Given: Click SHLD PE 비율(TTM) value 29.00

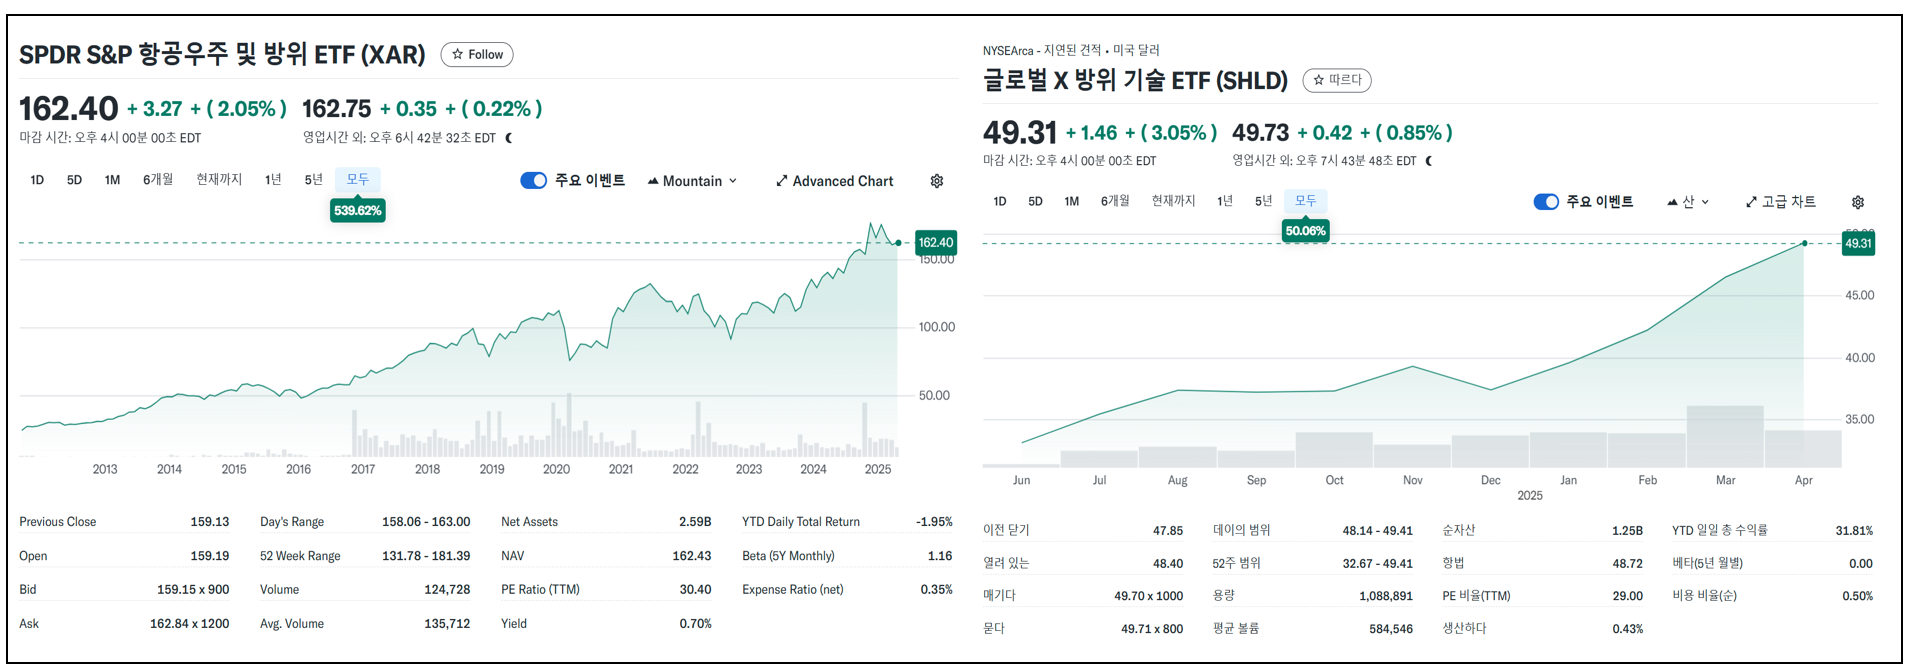Looking at the screenshot, I should 1628,596.
